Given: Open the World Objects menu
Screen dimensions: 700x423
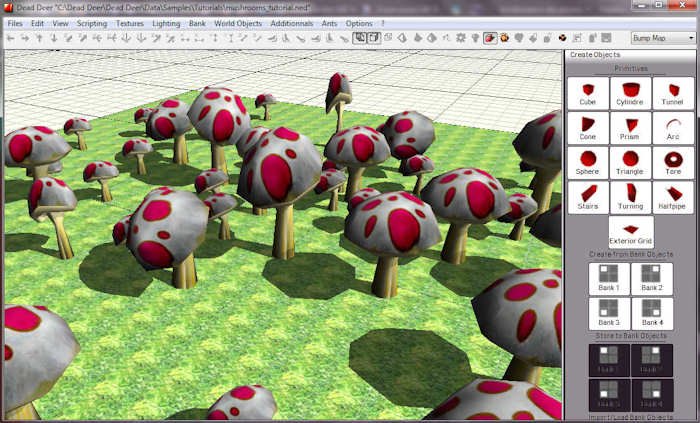Looking at the screenshot, I should (238, 24).
